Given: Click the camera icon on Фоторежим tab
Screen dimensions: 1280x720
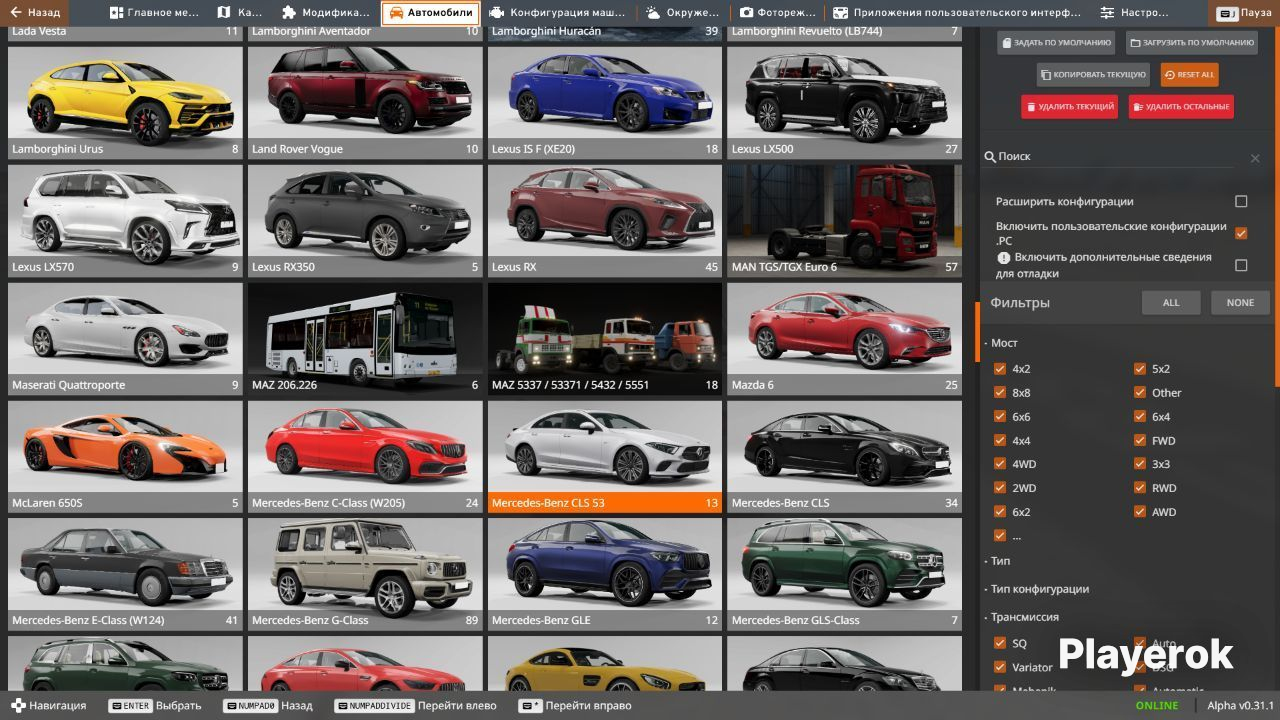Looking at the screenshot, I should pos(747,13).
